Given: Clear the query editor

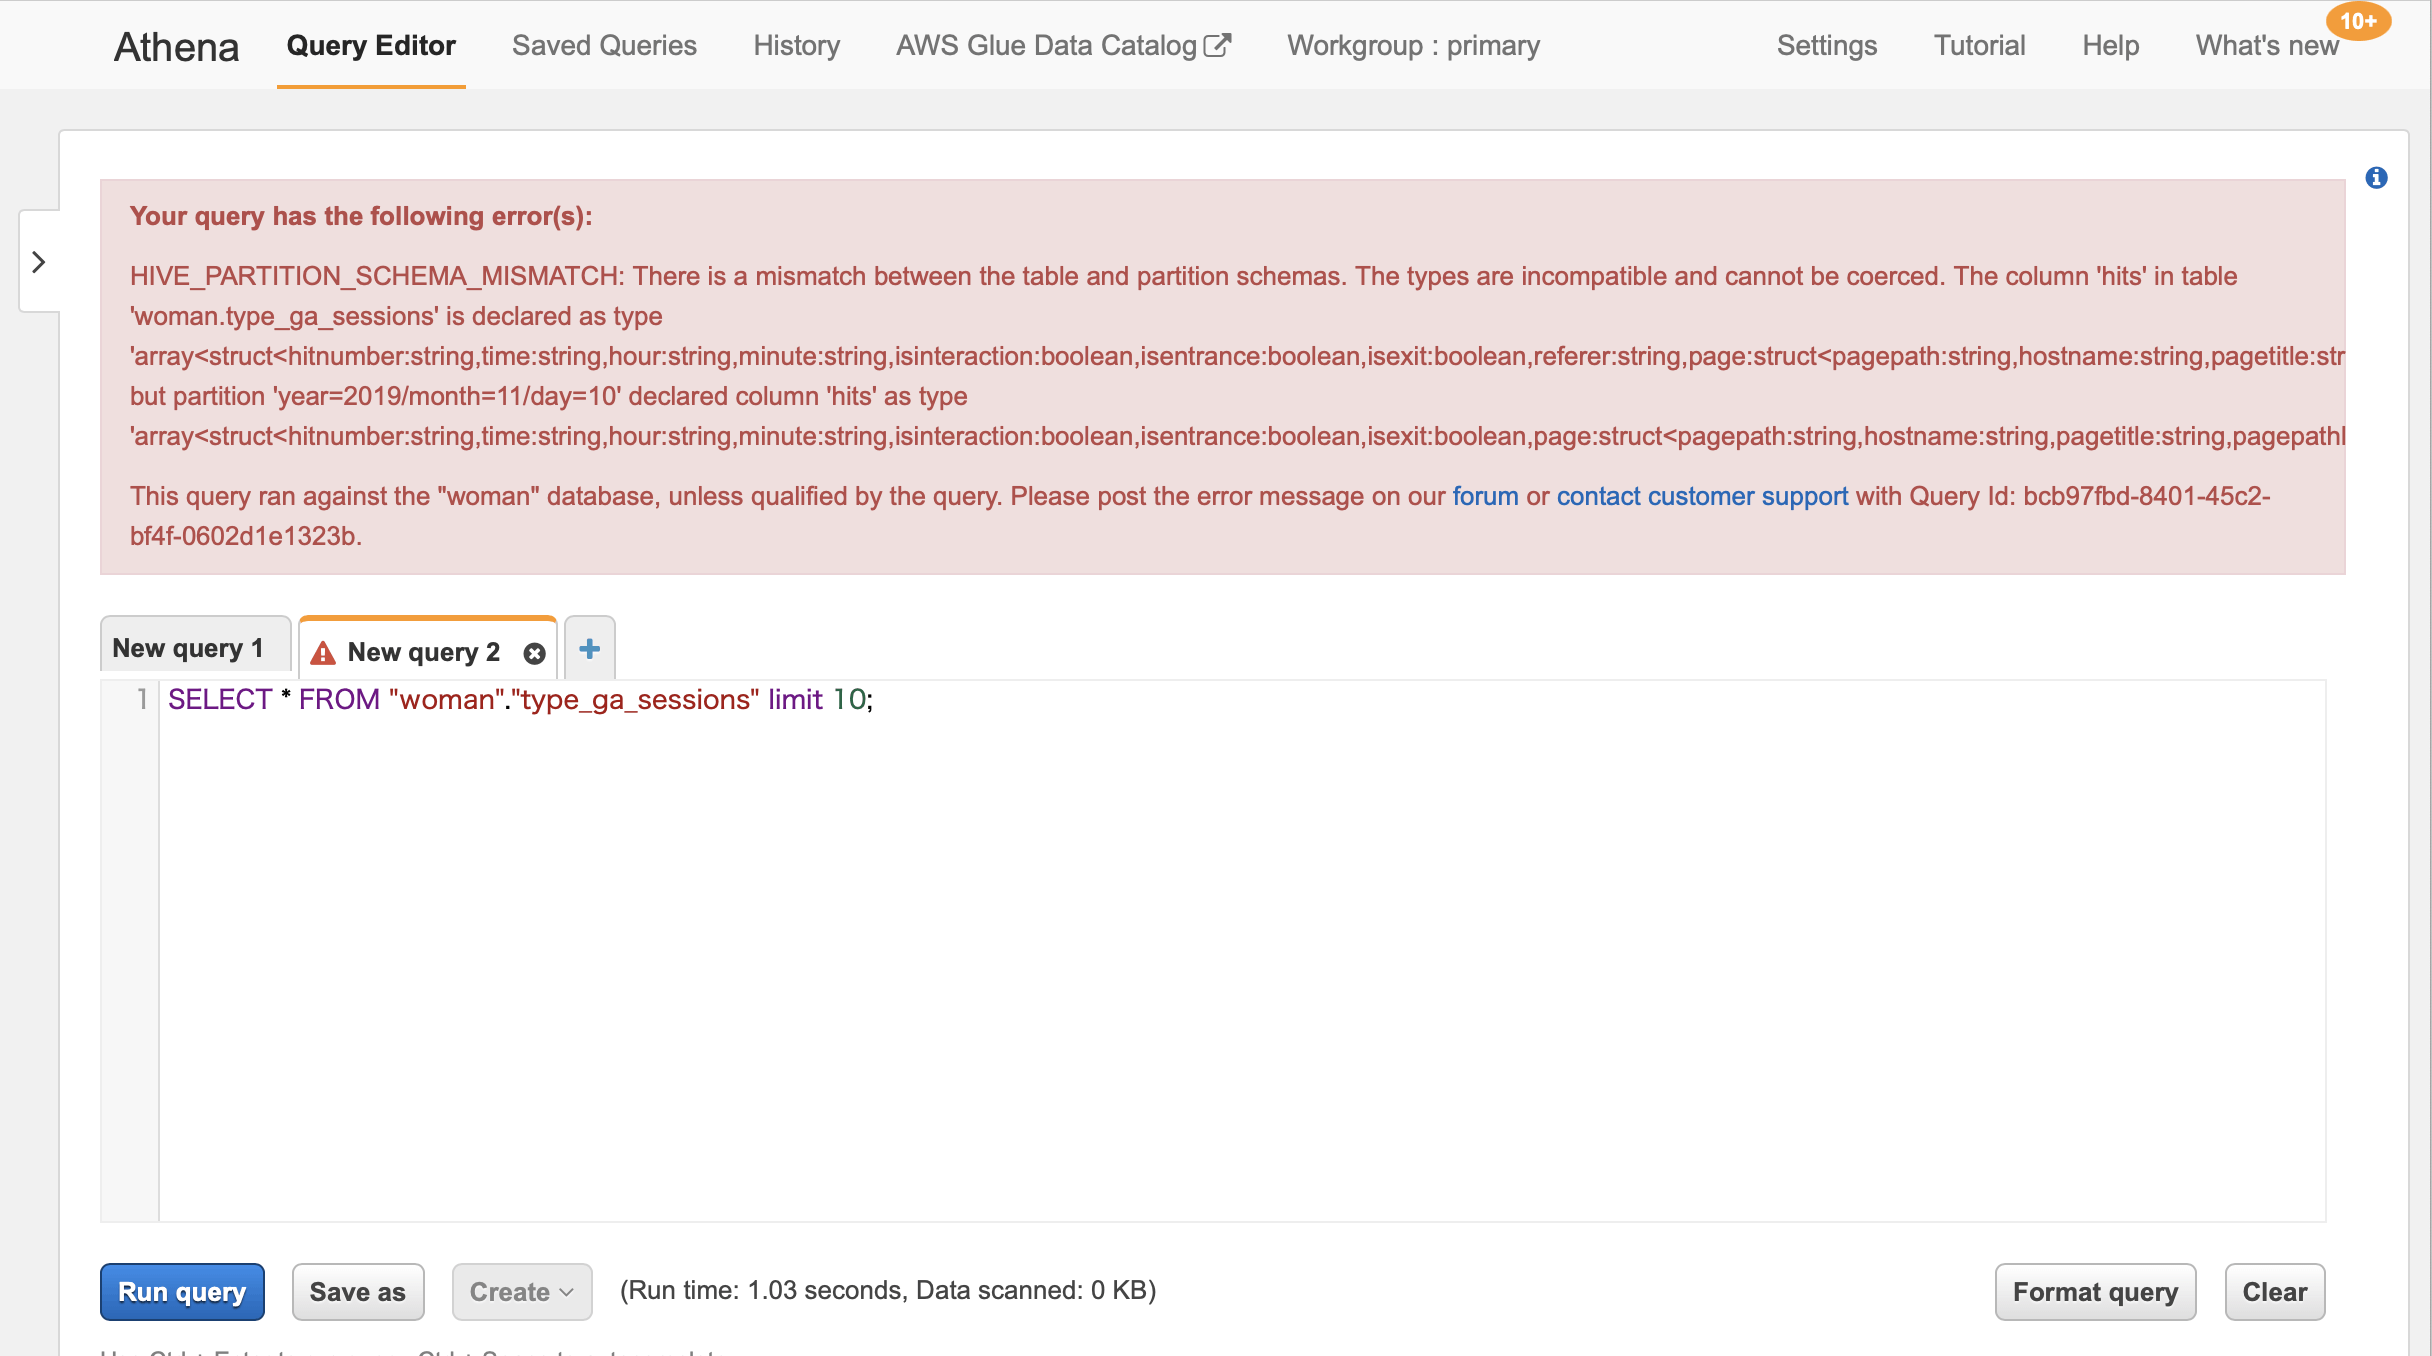Looking at the screenshot, I should pos(2274,1291).
